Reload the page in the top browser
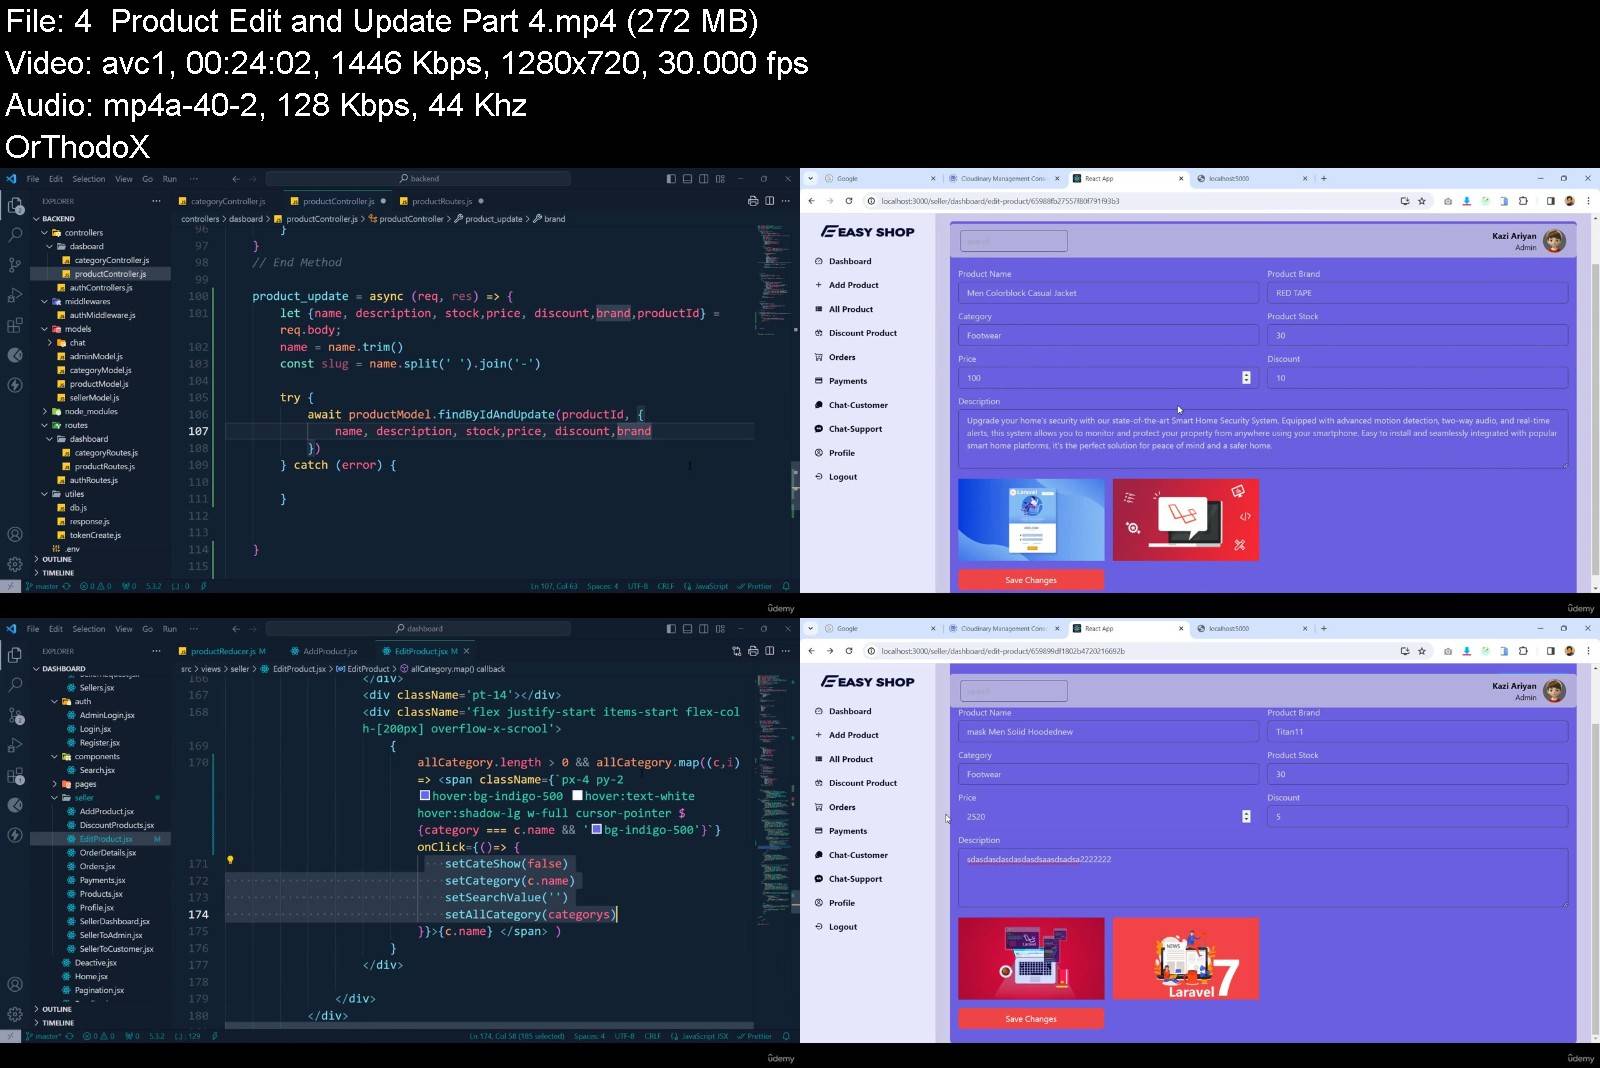1600x1068 pixels. [x=849, y=201]
